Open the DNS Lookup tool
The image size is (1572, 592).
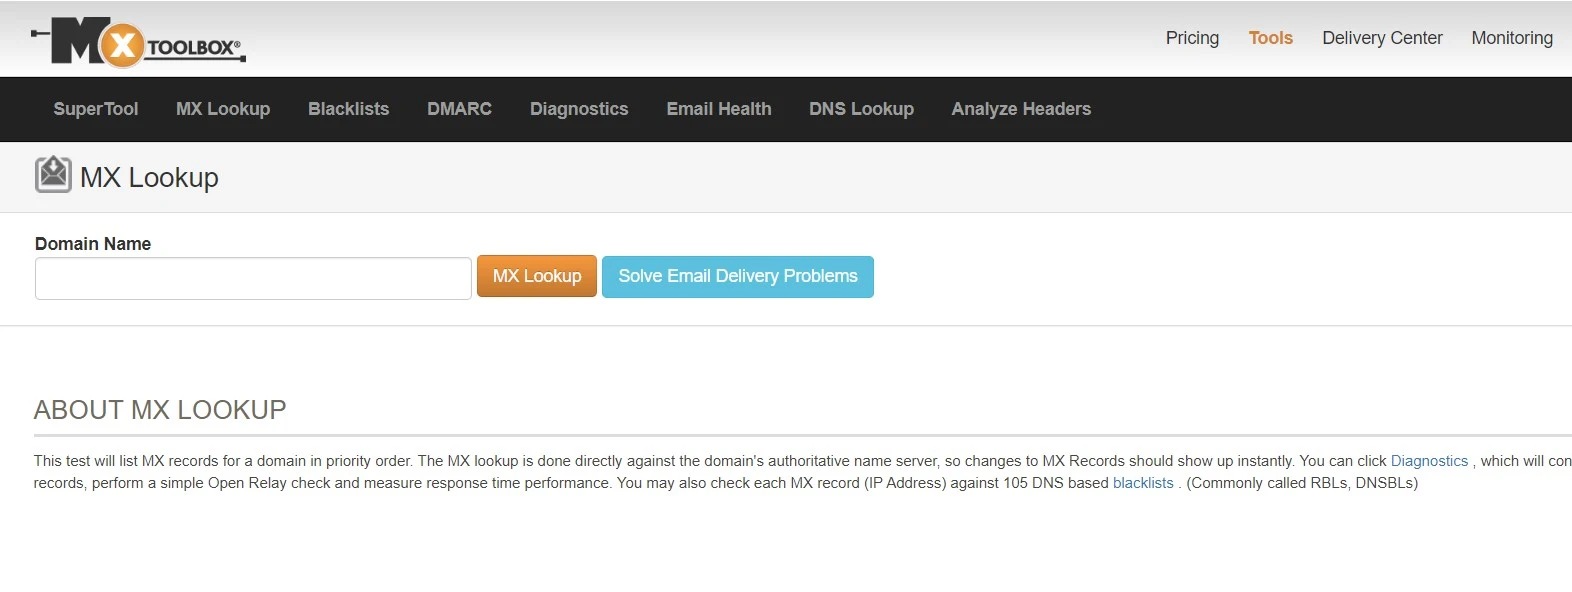point(861,109)
